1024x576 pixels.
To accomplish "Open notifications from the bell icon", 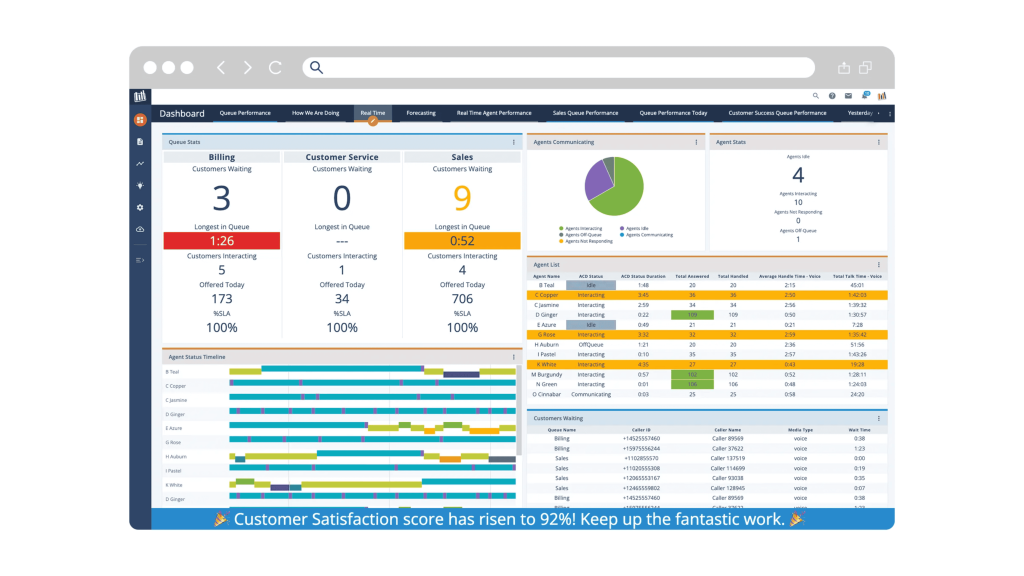I will coord(865,96).
